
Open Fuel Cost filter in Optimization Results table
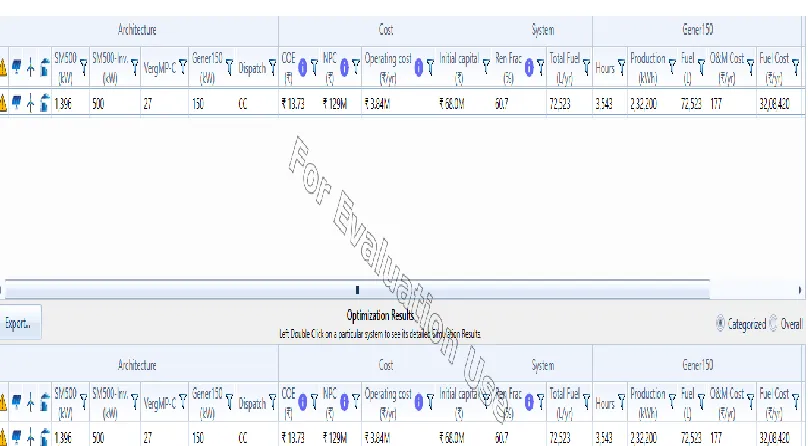coord(796,403)
